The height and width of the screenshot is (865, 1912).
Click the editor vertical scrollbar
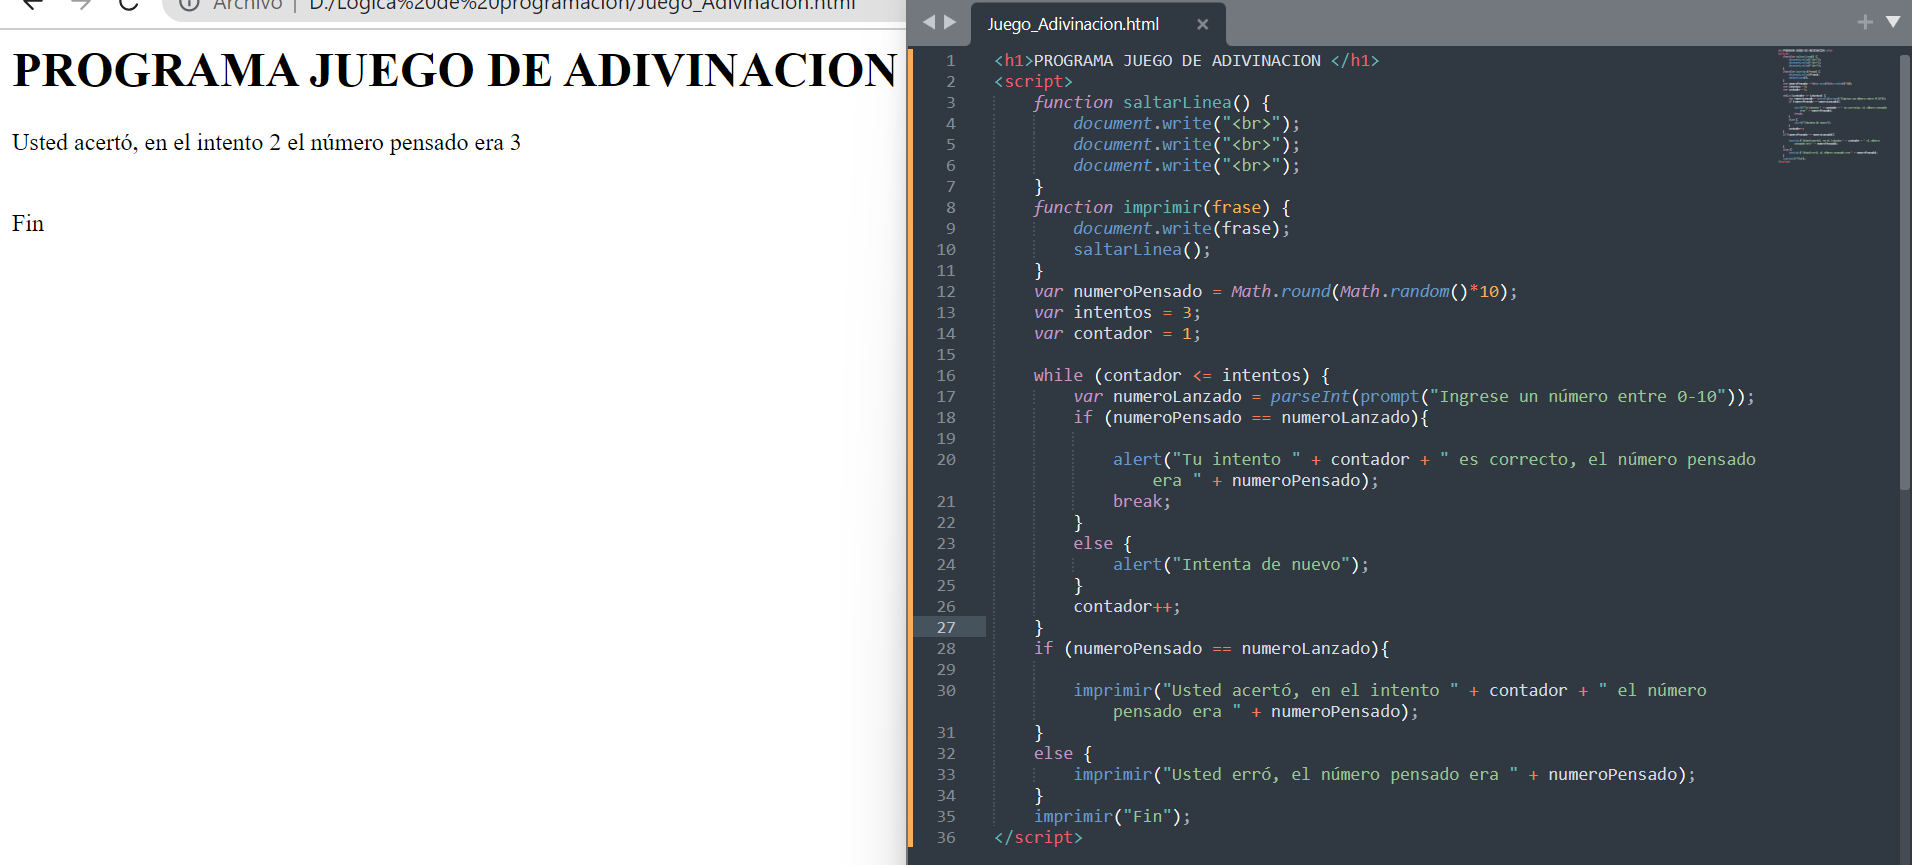click(x=1904, y=272)
